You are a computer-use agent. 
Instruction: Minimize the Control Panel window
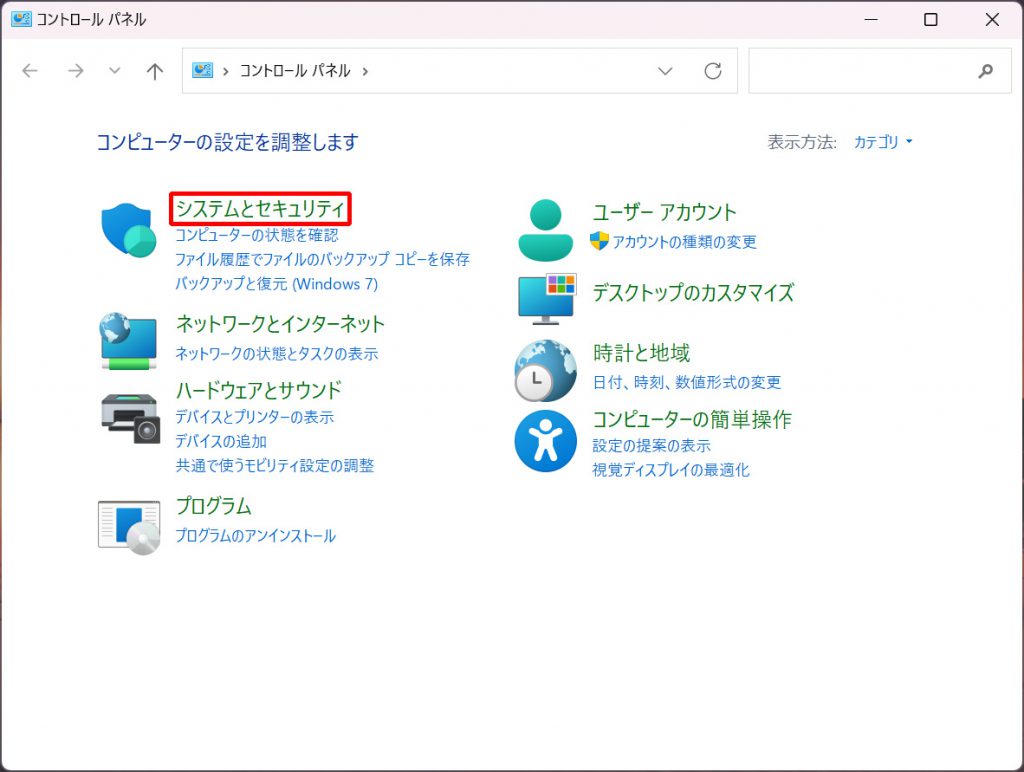[x=871, y=20]
